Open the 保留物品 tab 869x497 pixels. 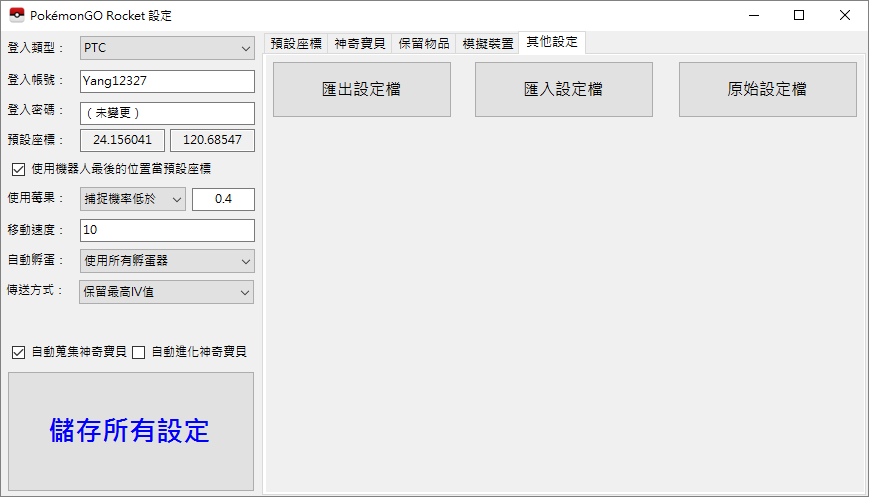[x=424, y=44]
